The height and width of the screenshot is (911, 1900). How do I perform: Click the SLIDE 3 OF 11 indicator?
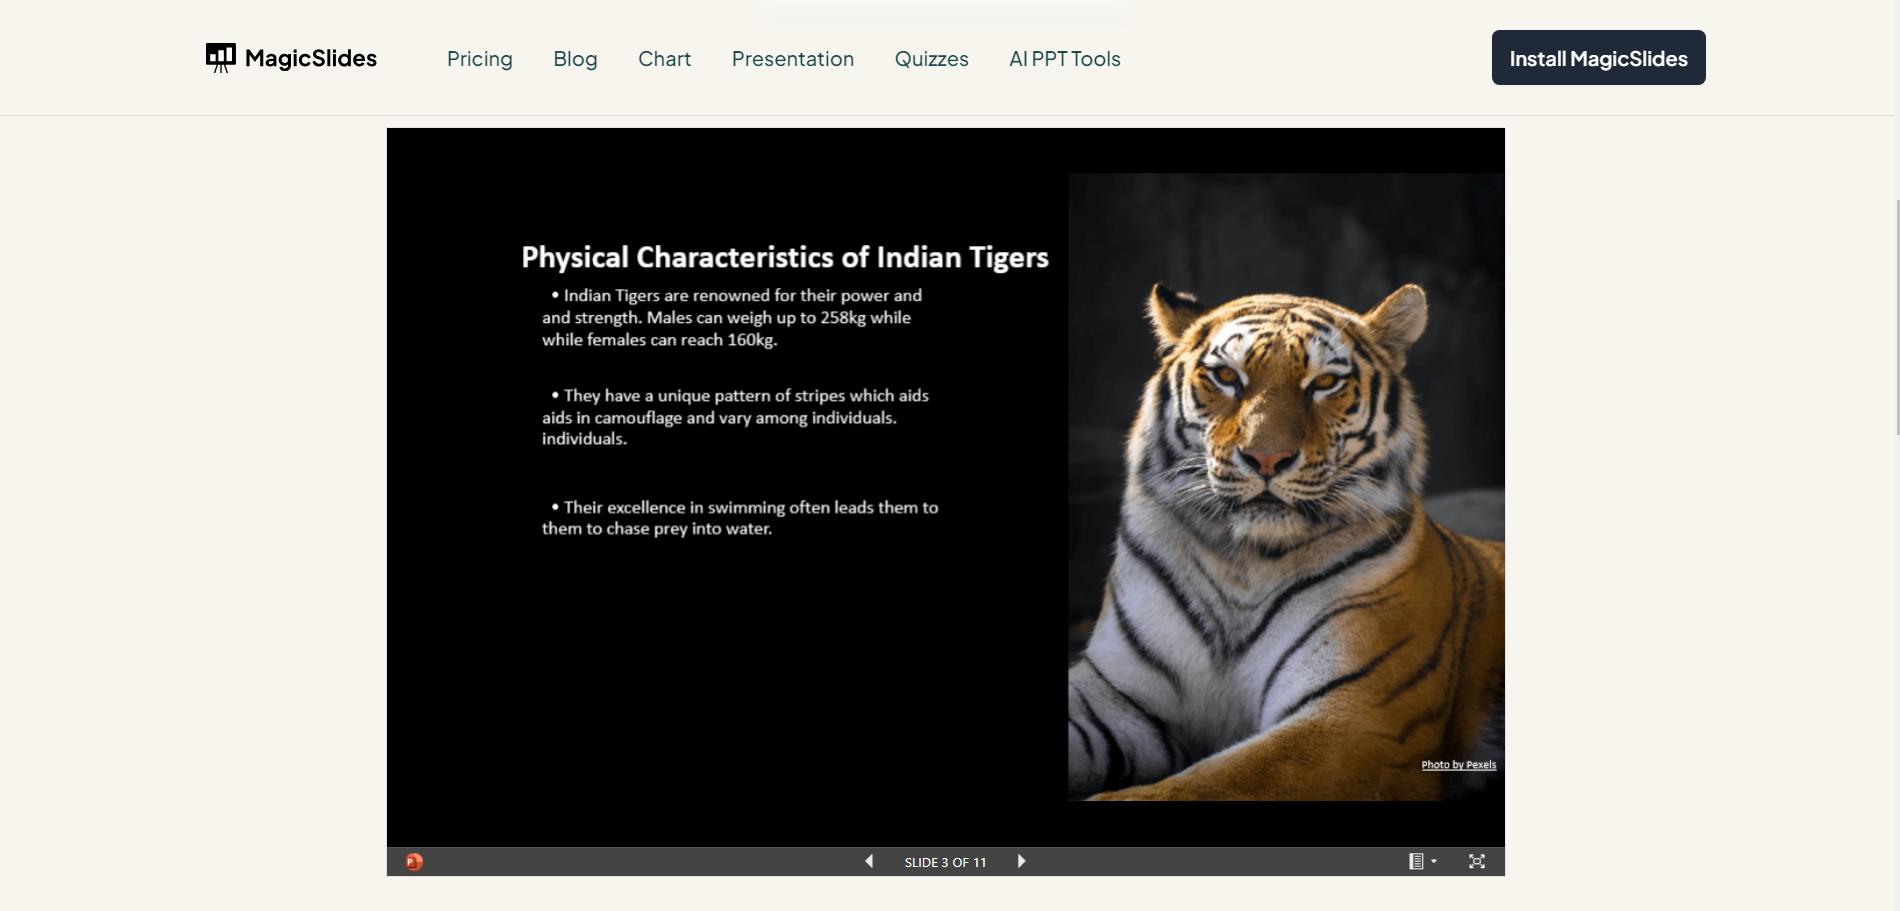click(945, 862)
